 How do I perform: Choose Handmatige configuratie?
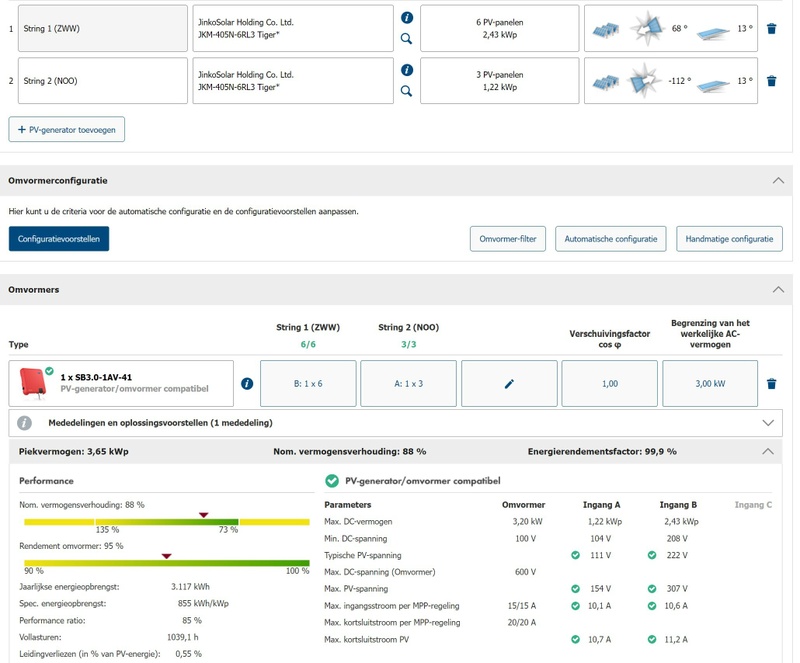[729, 239]
